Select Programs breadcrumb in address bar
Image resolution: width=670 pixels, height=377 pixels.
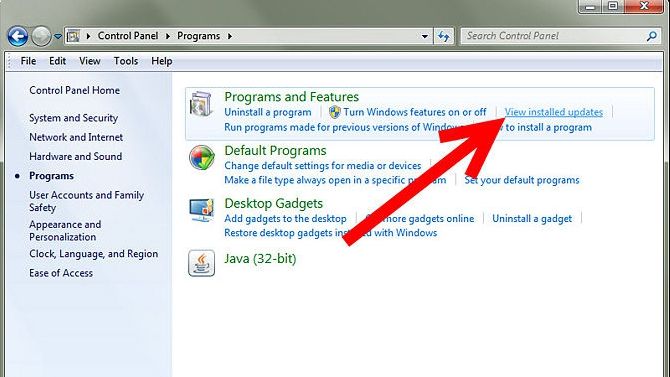point(198,36)
